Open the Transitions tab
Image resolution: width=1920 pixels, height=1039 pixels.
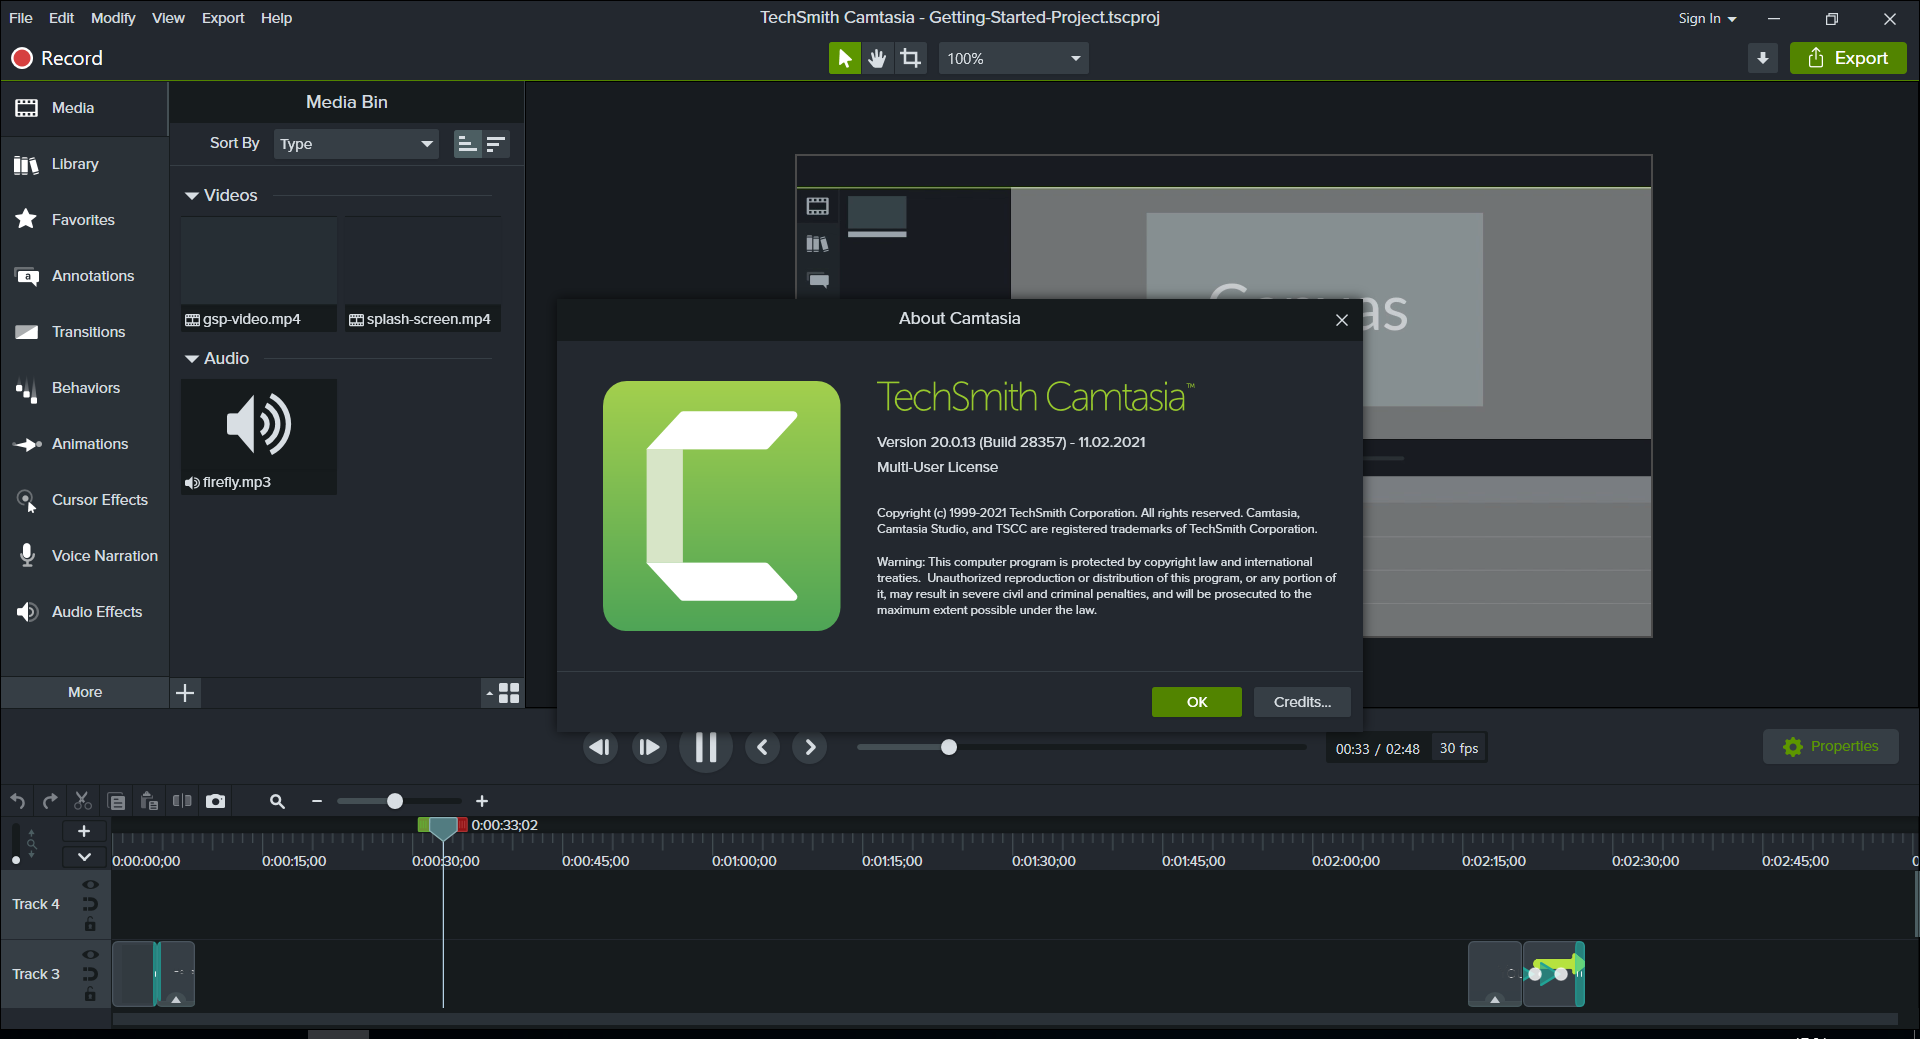[x=84, y=332]
